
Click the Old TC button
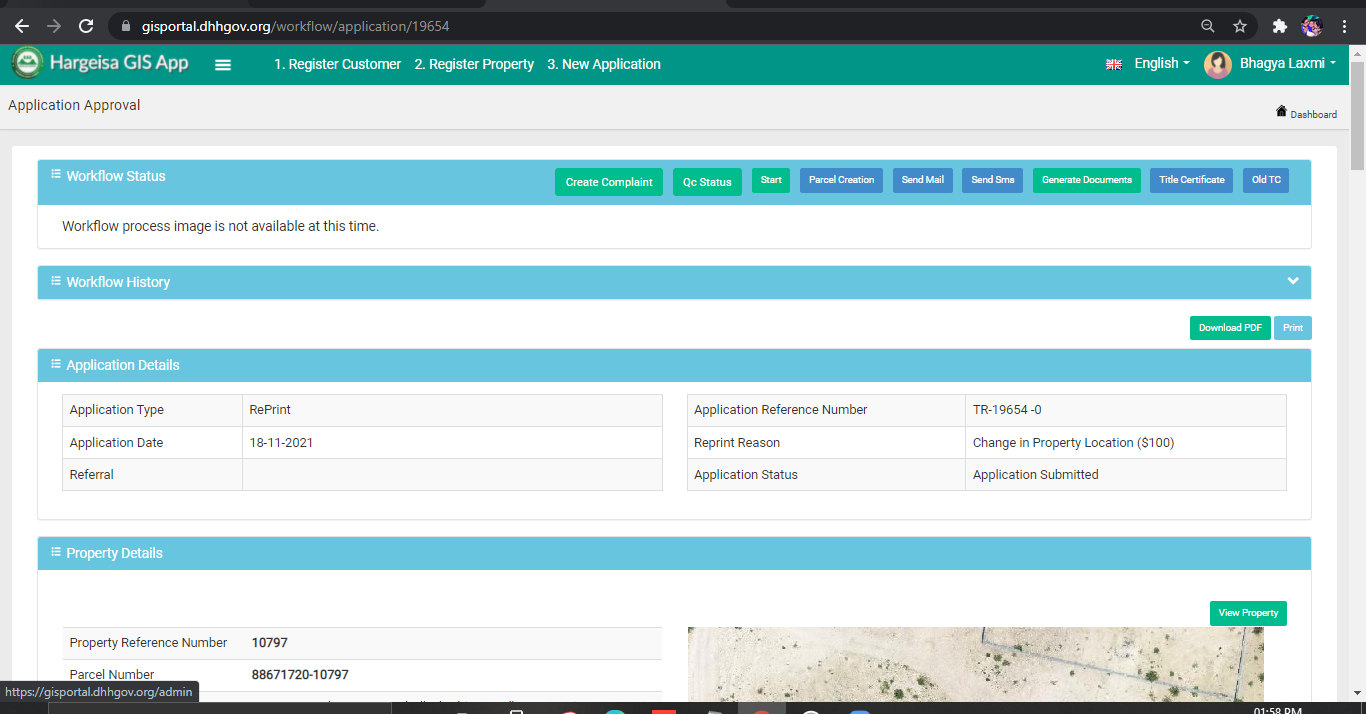(1266, 180)
